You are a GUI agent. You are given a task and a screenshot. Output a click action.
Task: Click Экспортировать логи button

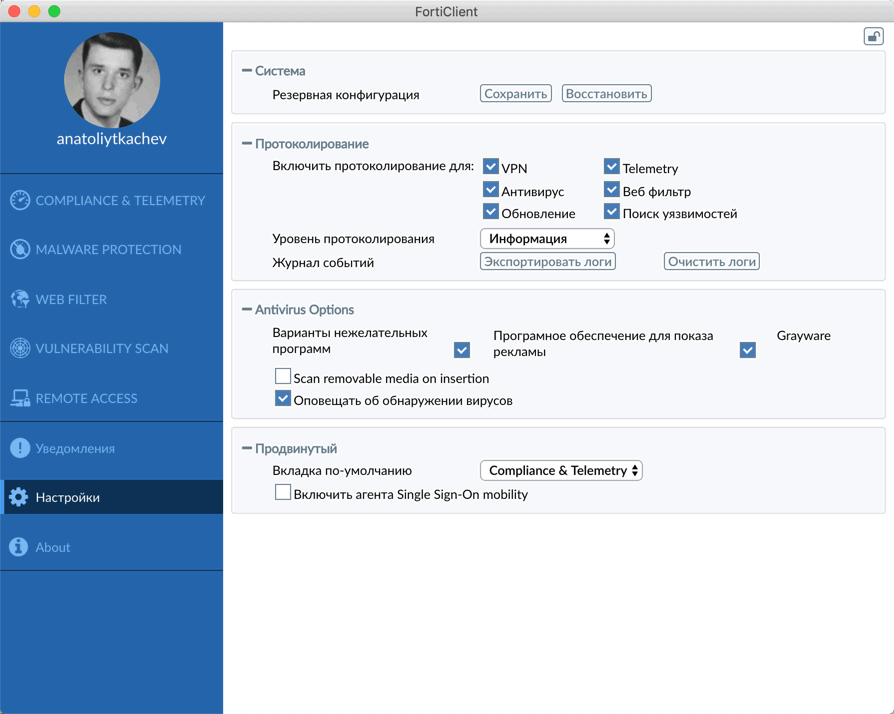(x=548, y=261)
